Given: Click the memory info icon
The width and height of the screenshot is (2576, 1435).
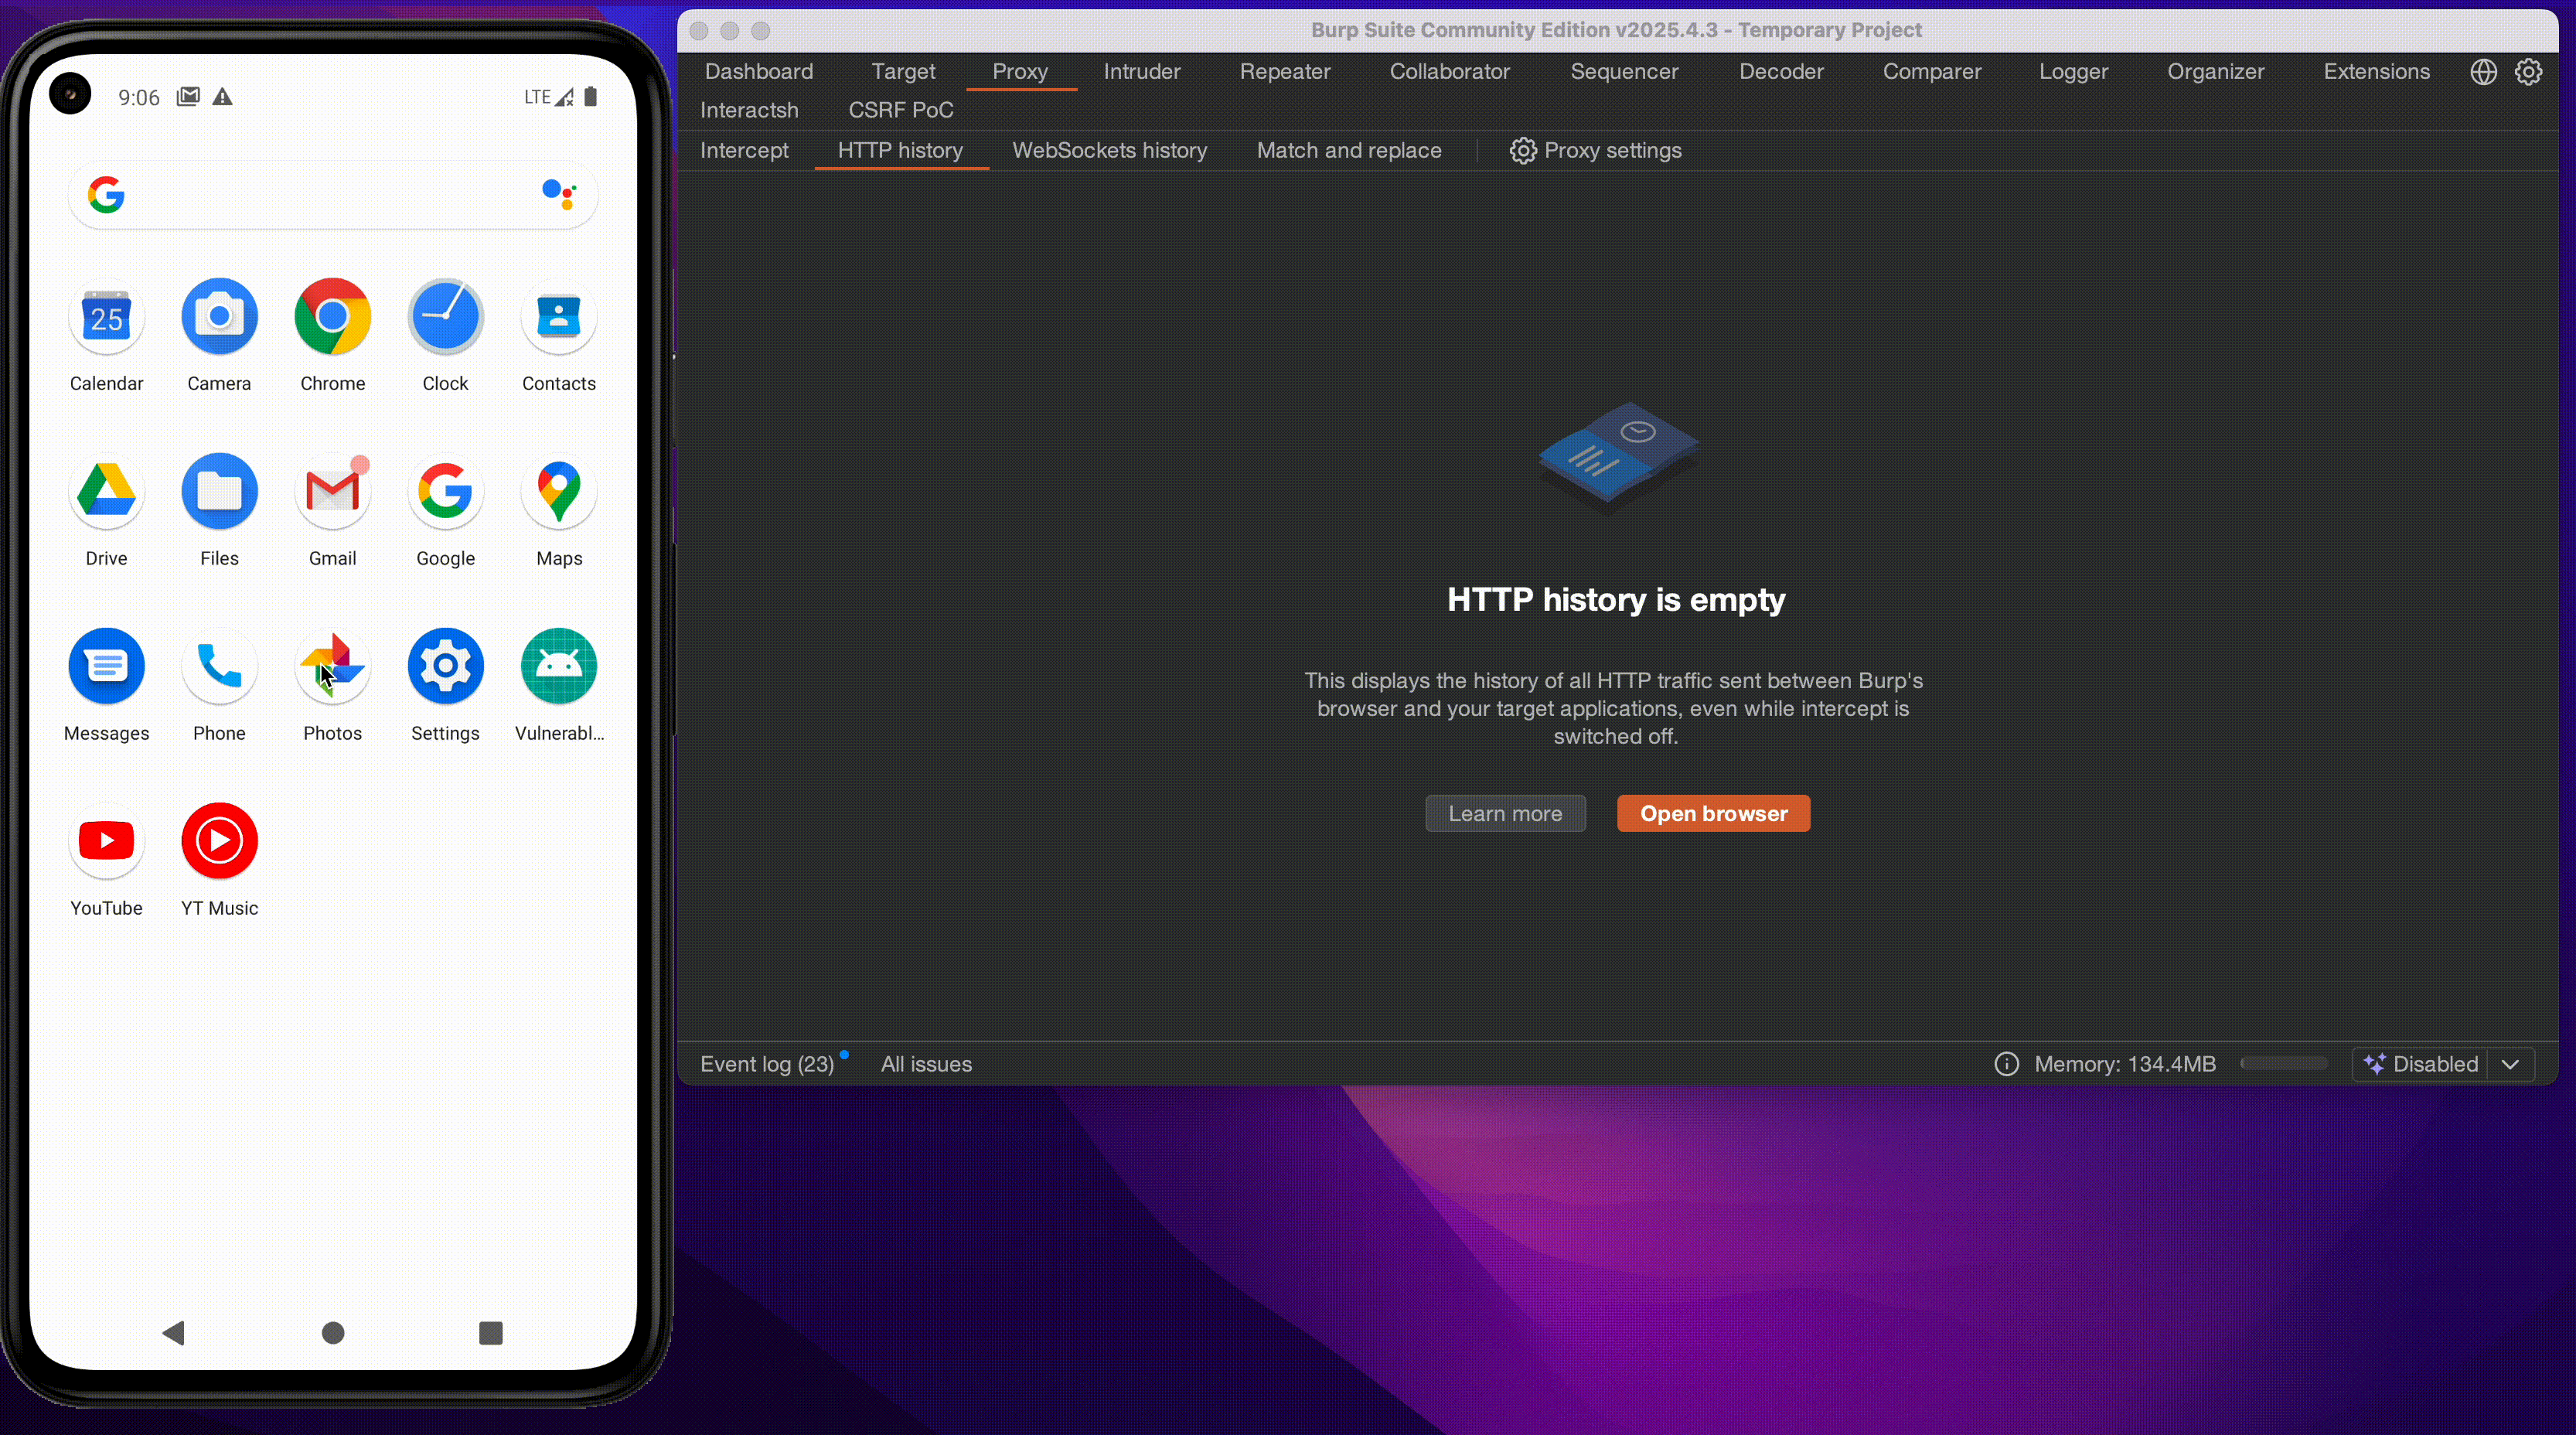Looking at the screenshot, I should point(2006,1064).
